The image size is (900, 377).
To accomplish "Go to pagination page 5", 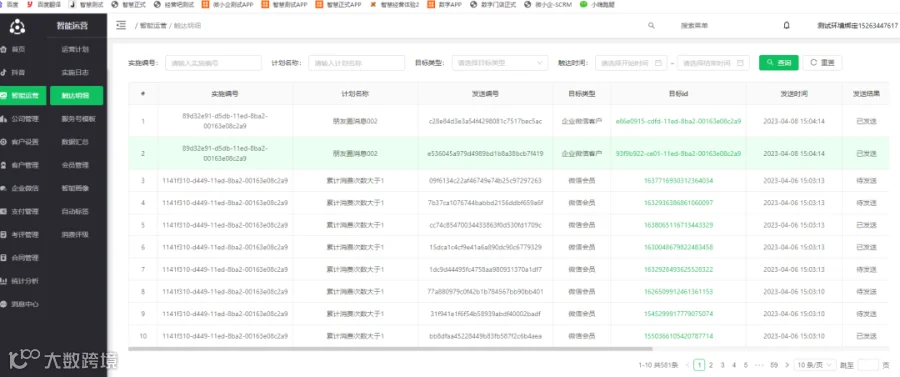I will (746, 365).
